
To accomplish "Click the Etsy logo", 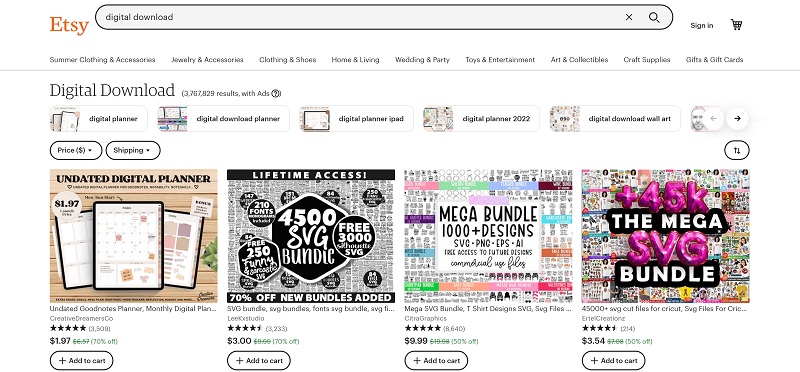I will coord(69,25).
